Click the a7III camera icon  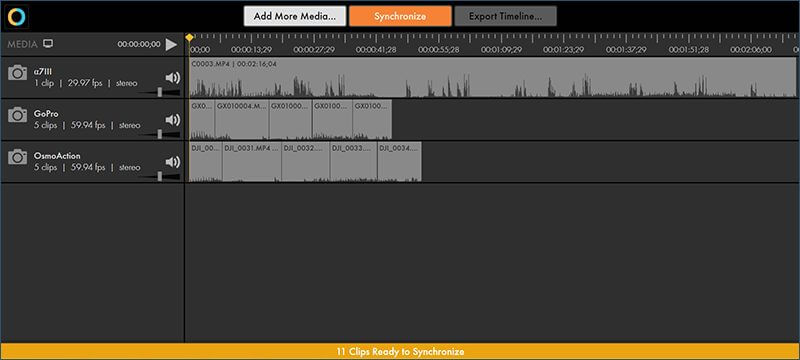coord(17,73)
